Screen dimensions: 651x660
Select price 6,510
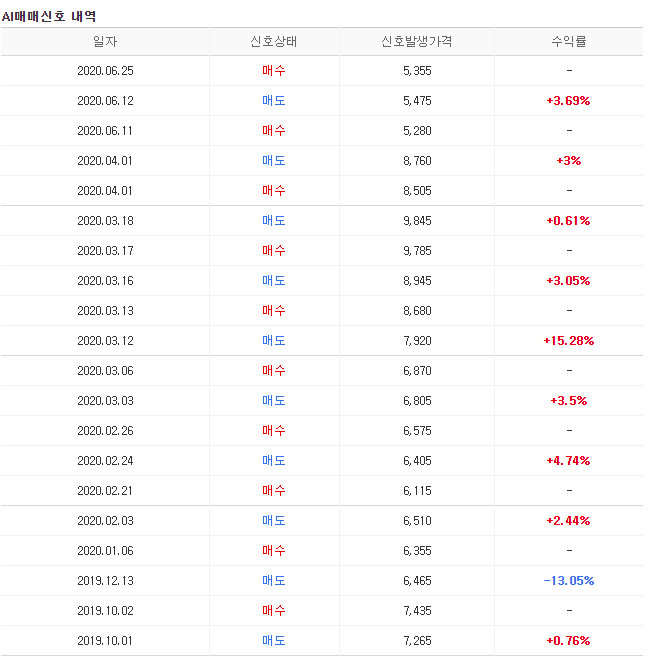(417, 521)
